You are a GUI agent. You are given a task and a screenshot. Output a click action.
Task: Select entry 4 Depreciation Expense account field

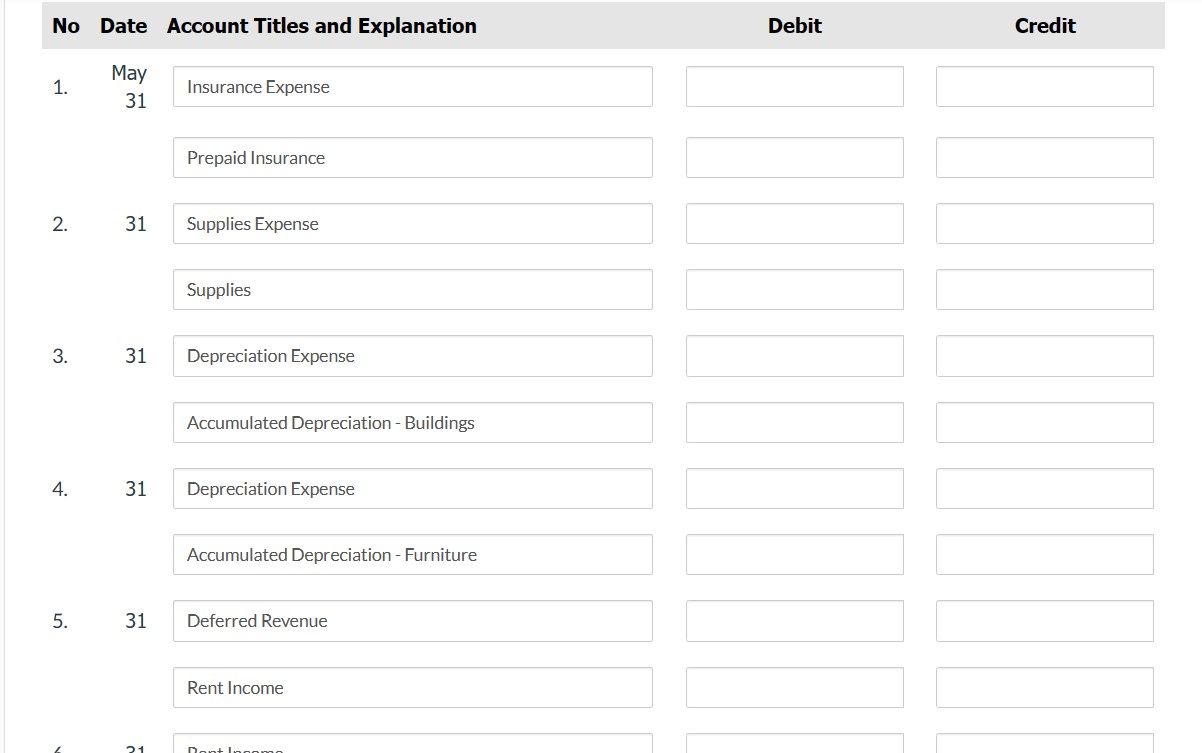(413, 489)
